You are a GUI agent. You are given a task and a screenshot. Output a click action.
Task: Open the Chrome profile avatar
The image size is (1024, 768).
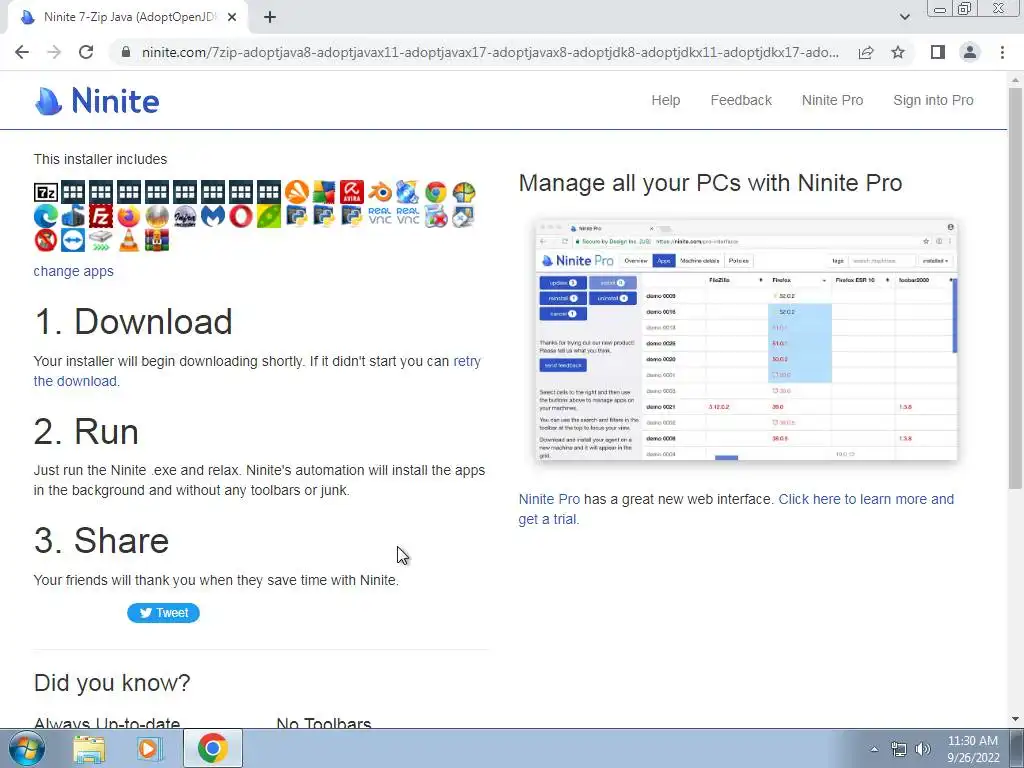(970, 52)
